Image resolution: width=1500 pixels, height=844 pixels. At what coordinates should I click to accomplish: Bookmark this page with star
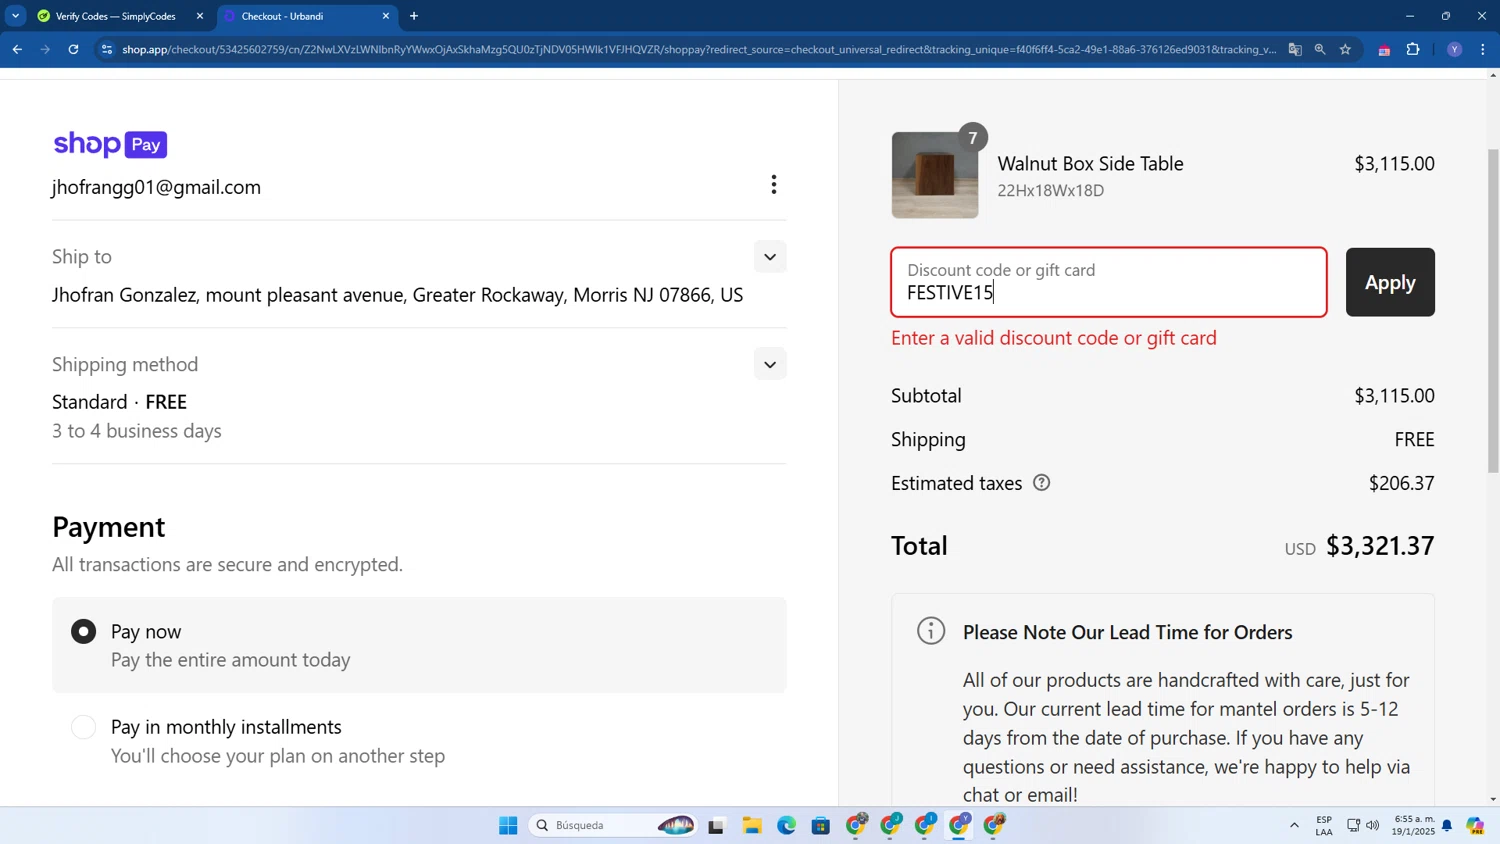tap(1345, 49)
